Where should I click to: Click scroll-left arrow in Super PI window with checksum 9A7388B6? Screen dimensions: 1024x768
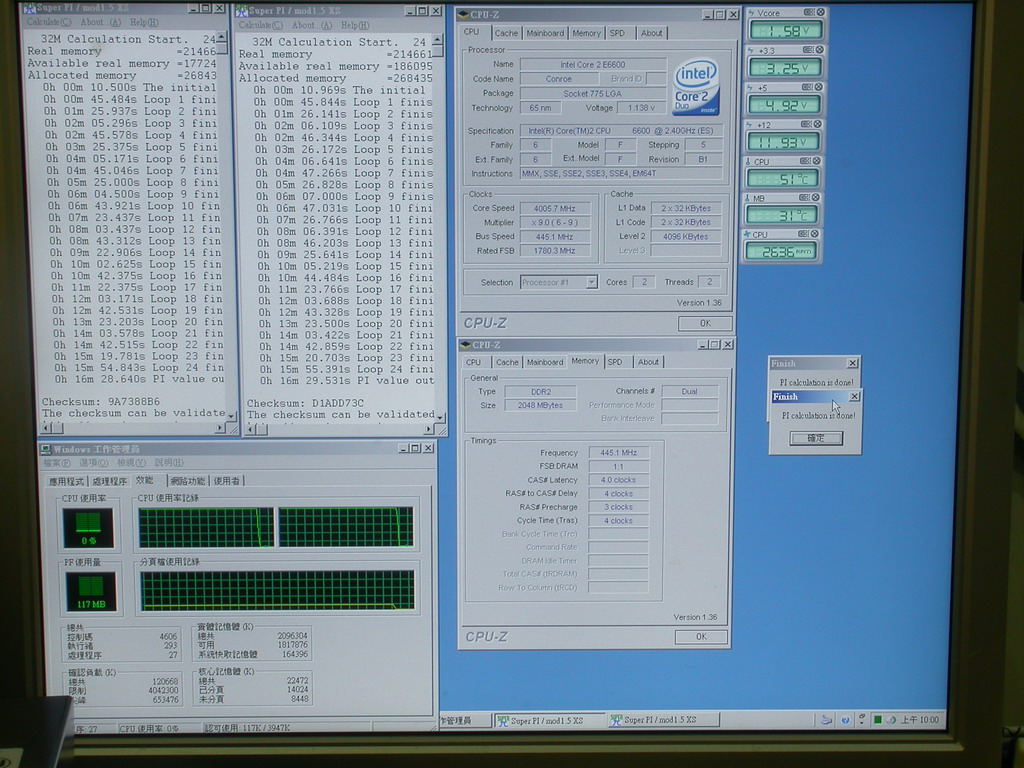coord(45,428)
